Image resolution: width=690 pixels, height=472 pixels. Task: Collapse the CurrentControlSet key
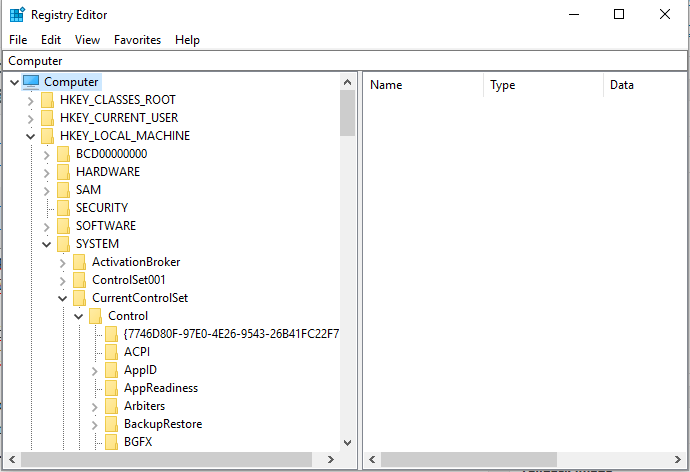[62, 299]
